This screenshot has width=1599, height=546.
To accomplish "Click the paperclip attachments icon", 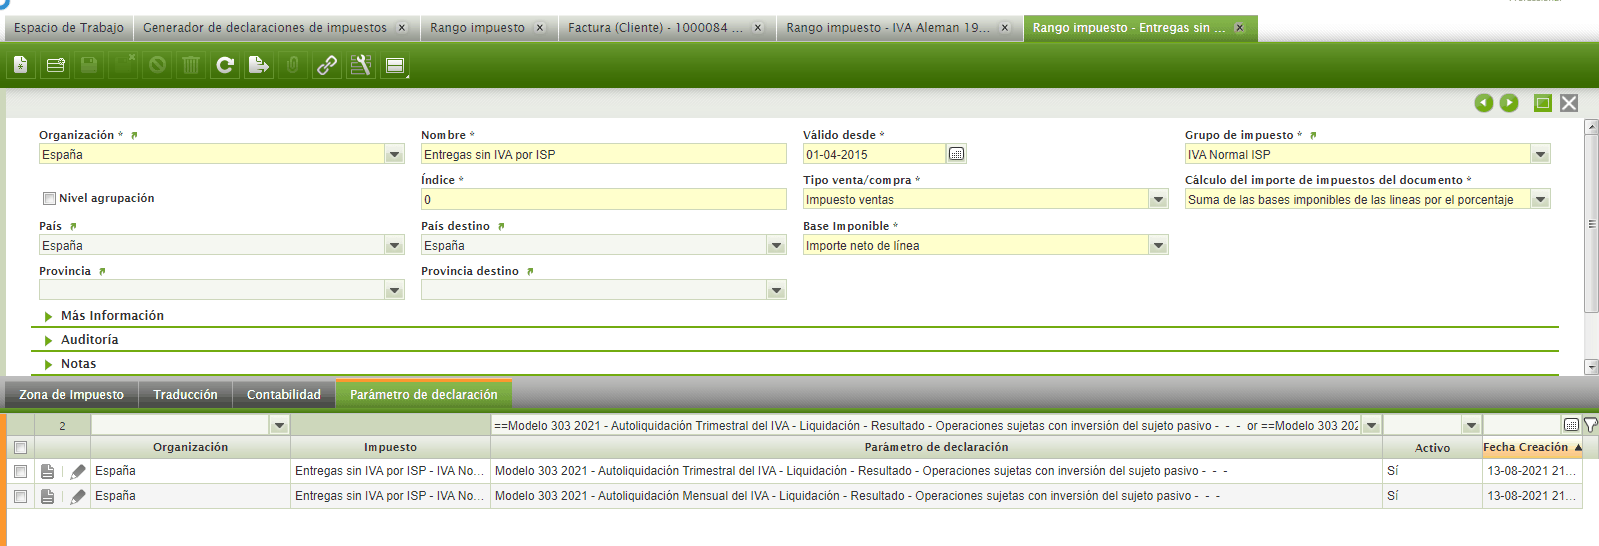I will 293,65.
